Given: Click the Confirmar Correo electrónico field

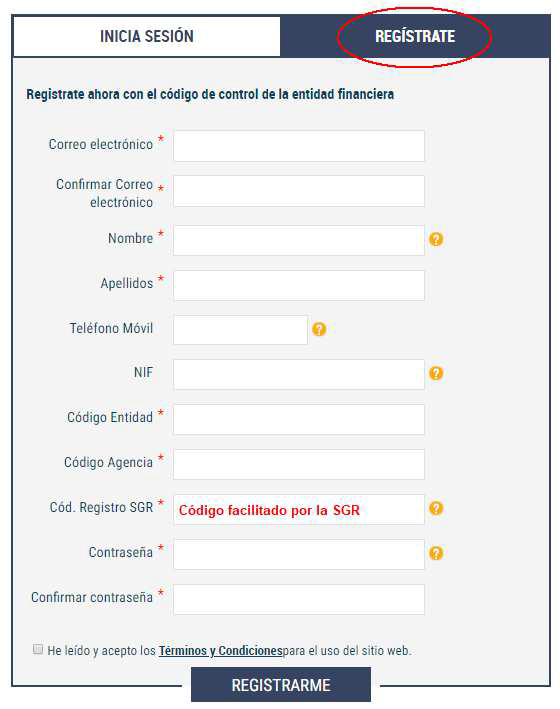Looking at the screenshot, I should click(299, 191).
